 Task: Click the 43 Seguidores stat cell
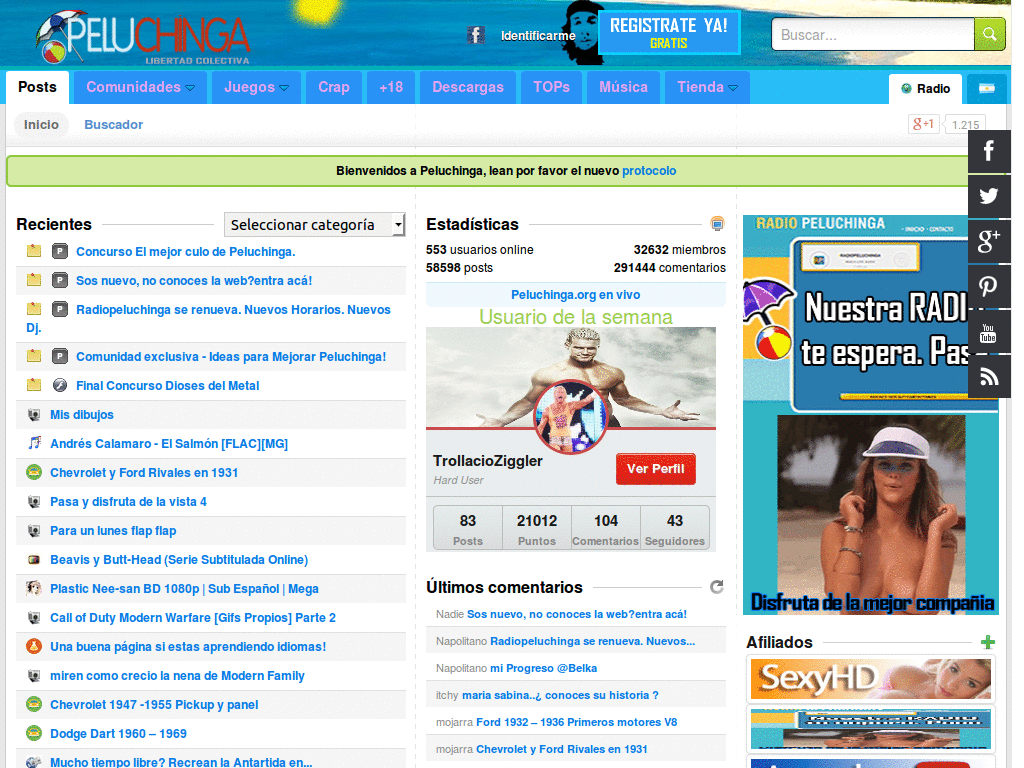point(675,529)
